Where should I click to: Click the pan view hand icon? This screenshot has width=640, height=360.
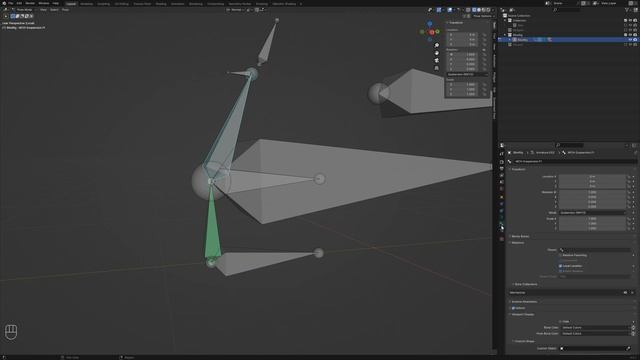click(x=437, y=53)
